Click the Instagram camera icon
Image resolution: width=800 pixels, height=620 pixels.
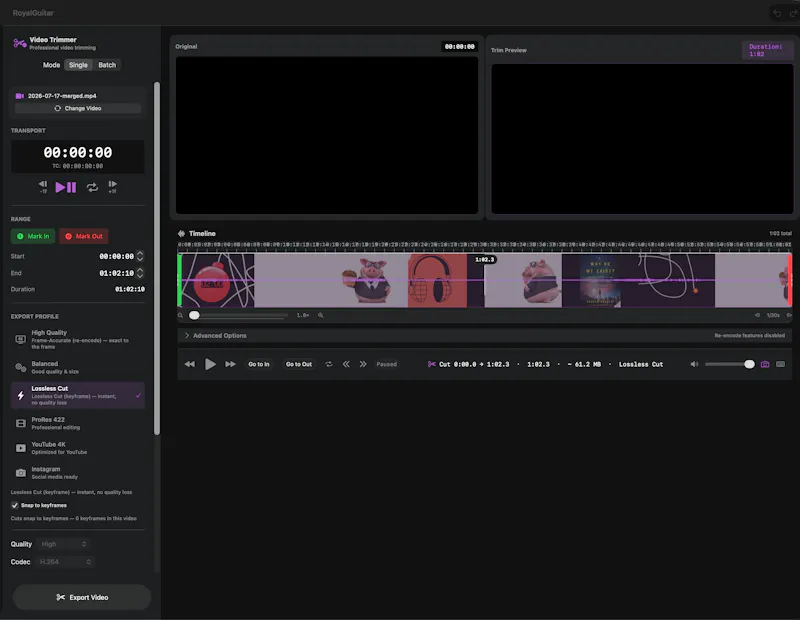coord(20,473)
